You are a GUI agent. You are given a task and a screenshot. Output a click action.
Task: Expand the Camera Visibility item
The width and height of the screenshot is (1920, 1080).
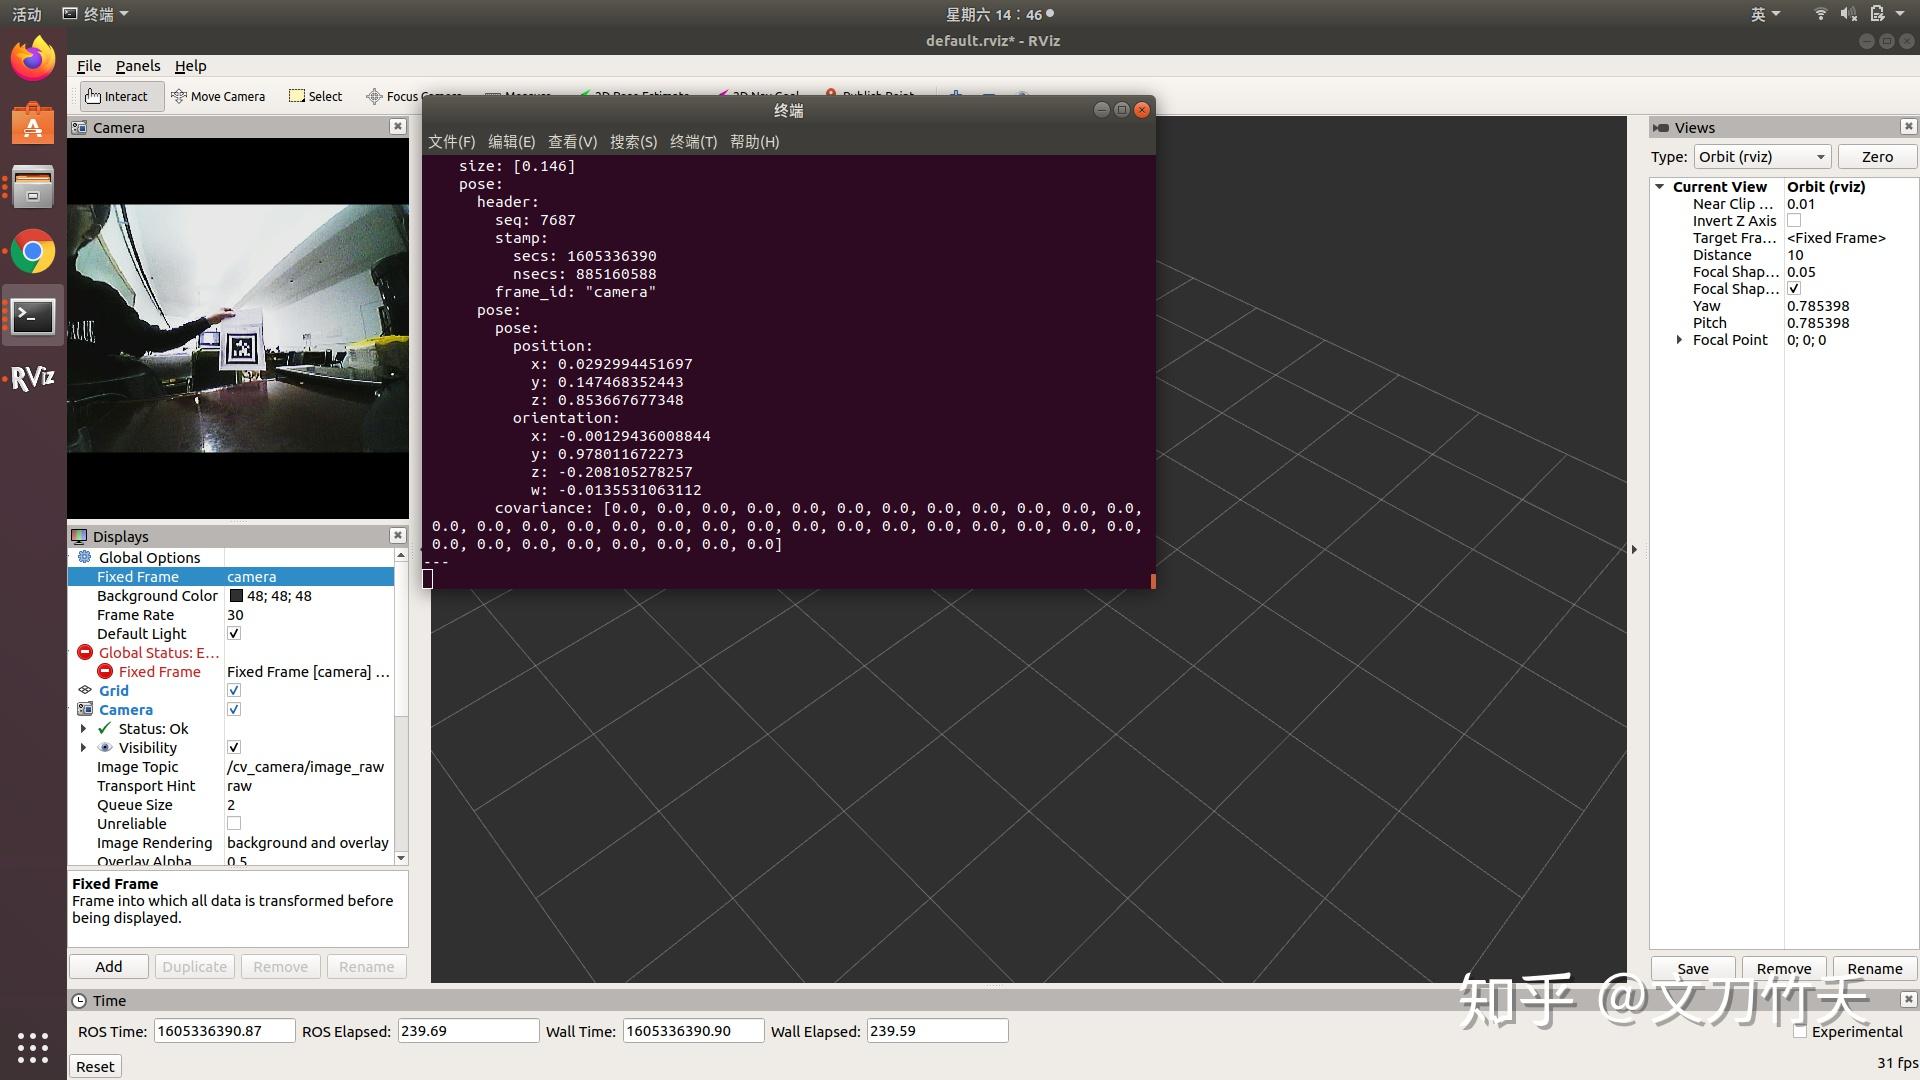83,748
